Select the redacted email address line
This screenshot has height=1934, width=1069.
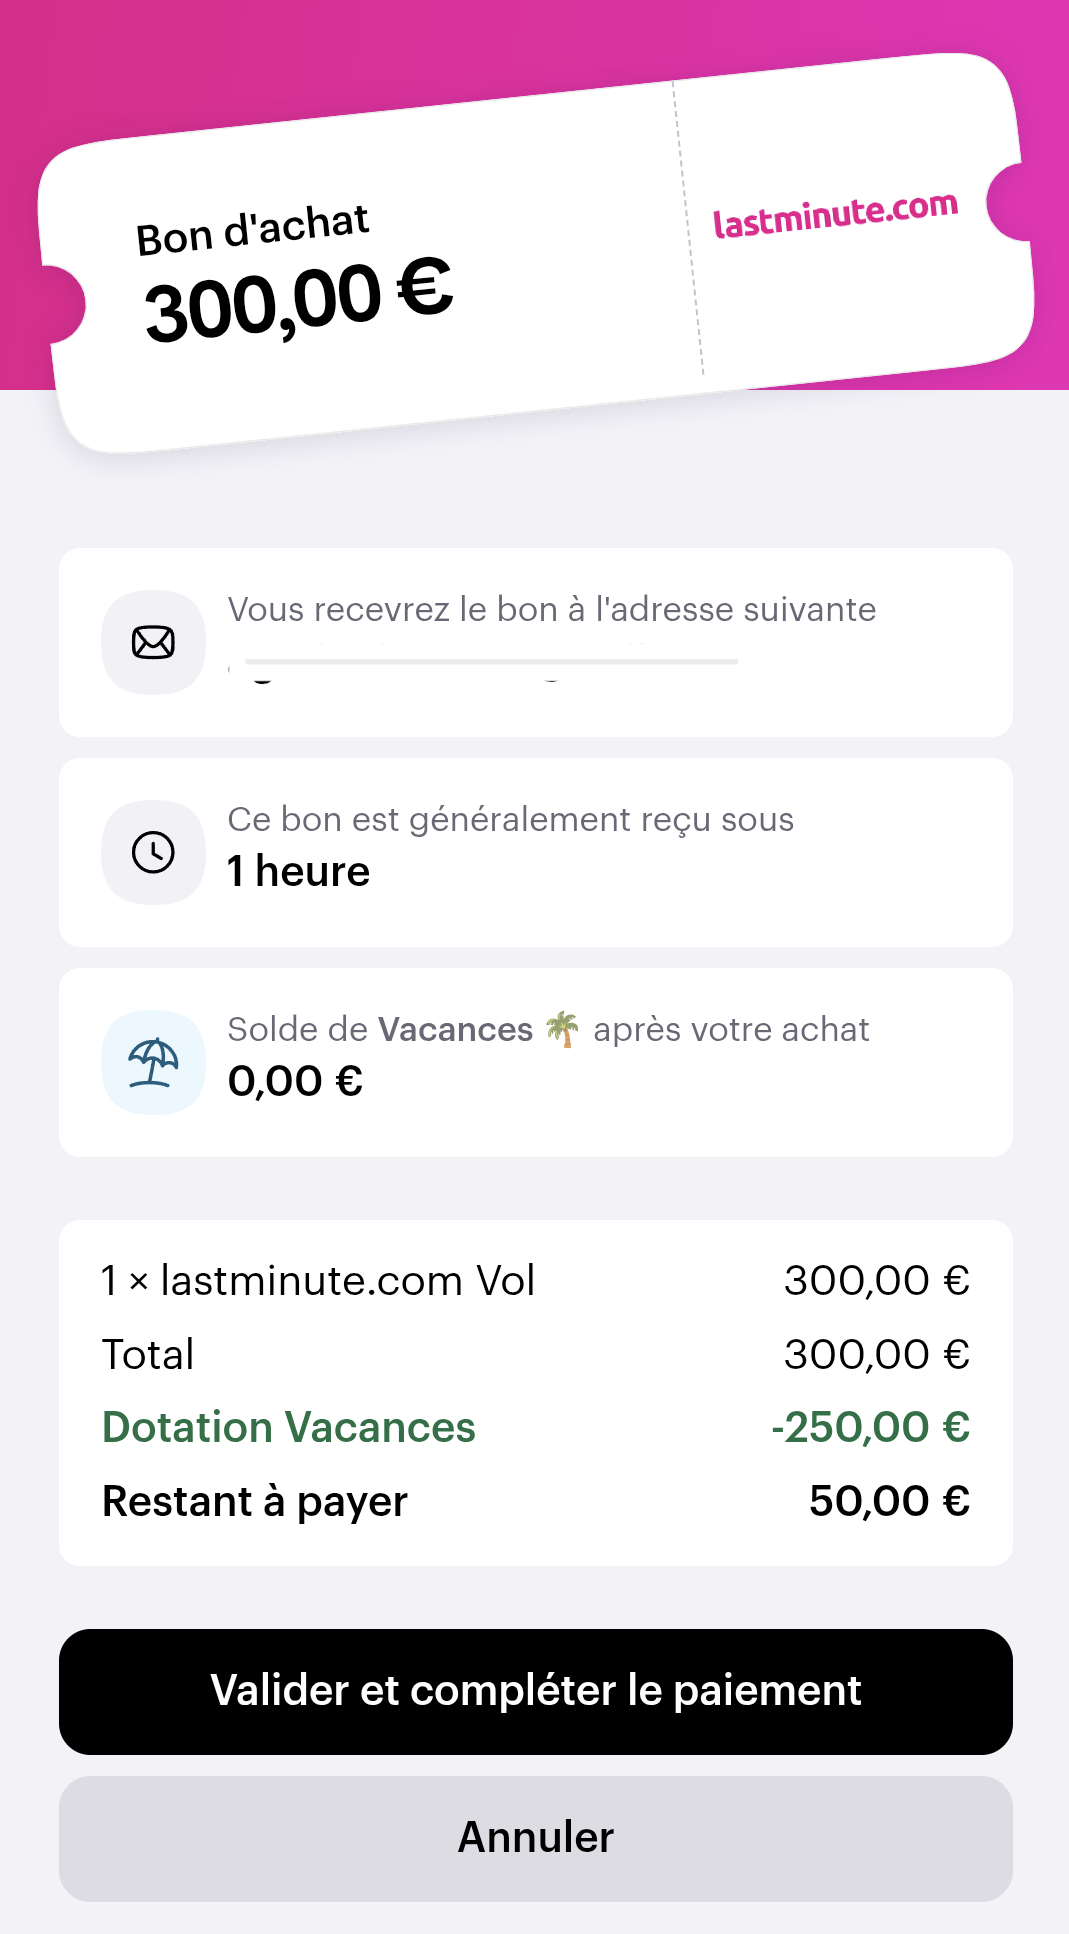click(x=490, y=663)
